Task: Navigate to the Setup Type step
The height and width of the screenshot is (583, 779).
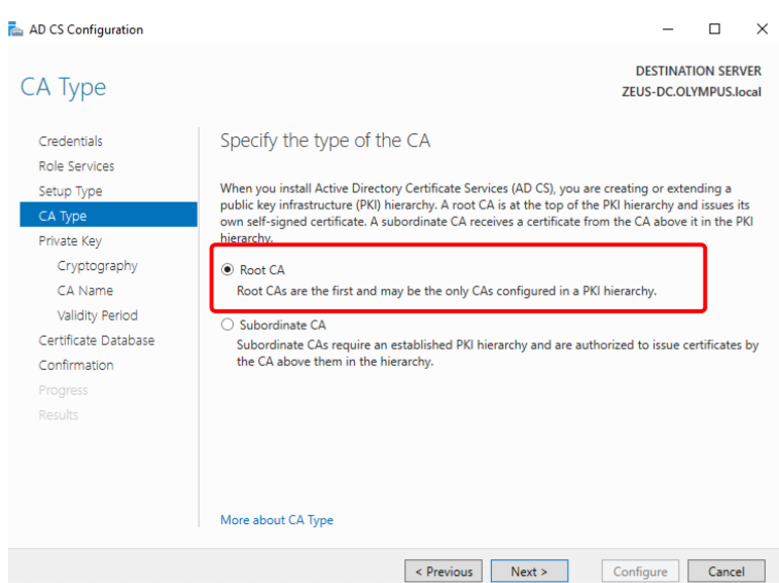Action: coord(70,191)
